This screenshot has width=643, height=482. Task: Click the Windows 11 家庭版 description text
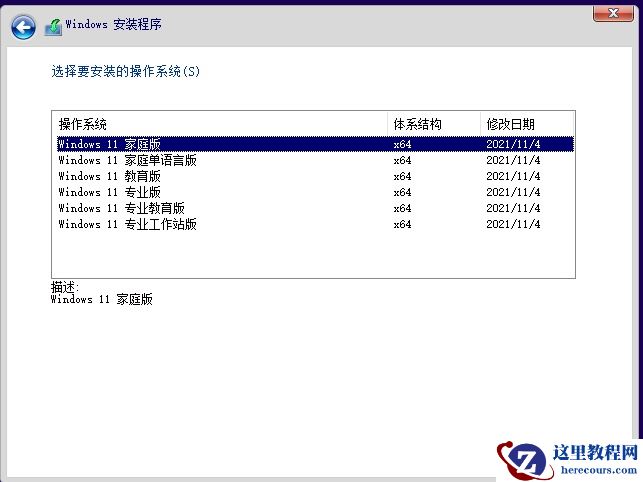(102, 299)
